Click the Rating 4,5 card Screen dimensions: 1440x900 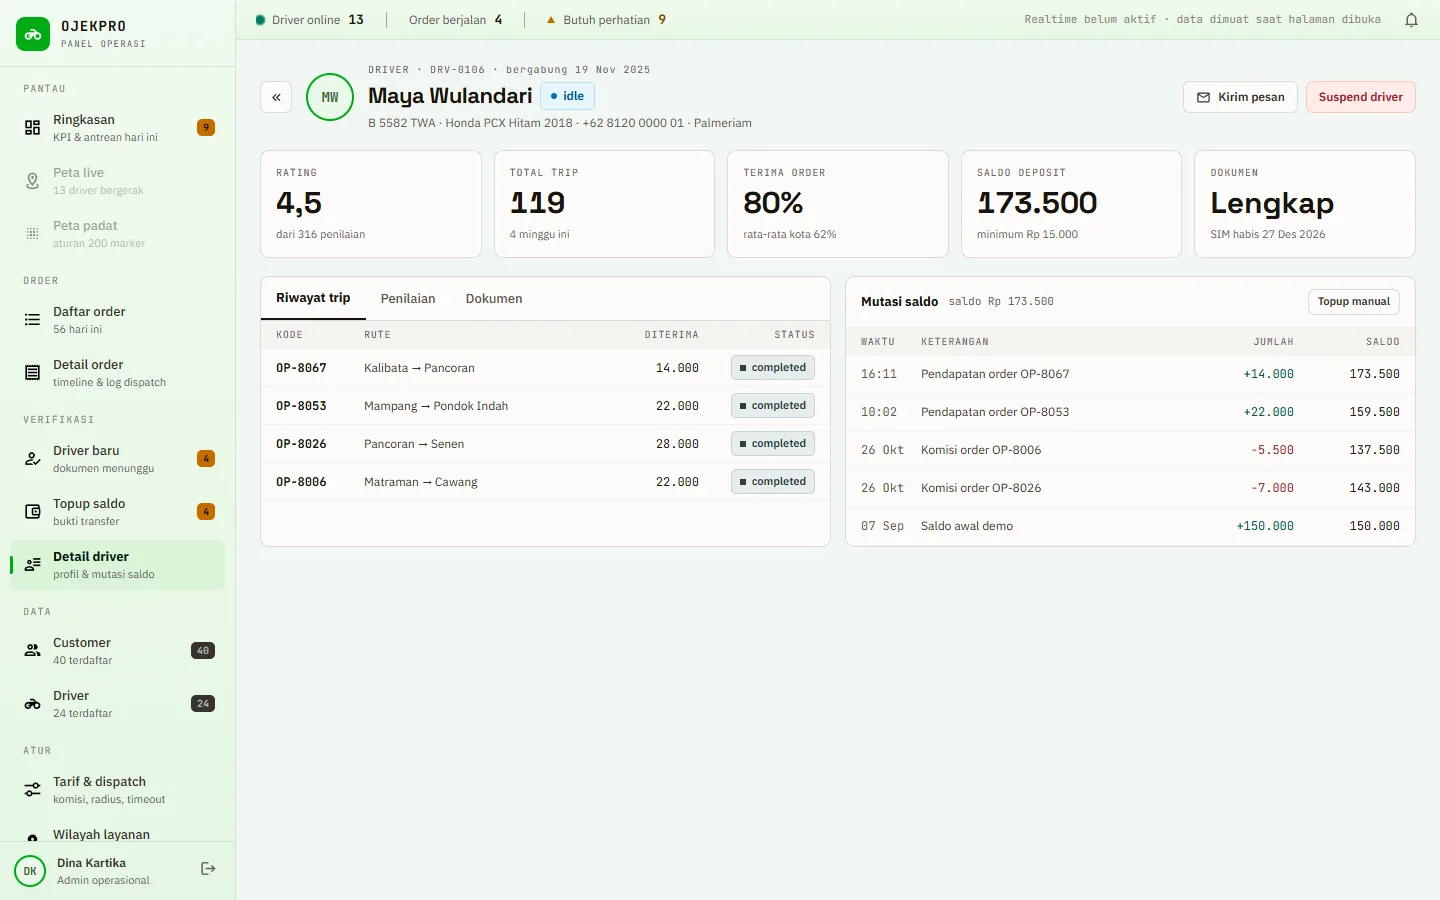pos(371,204)
